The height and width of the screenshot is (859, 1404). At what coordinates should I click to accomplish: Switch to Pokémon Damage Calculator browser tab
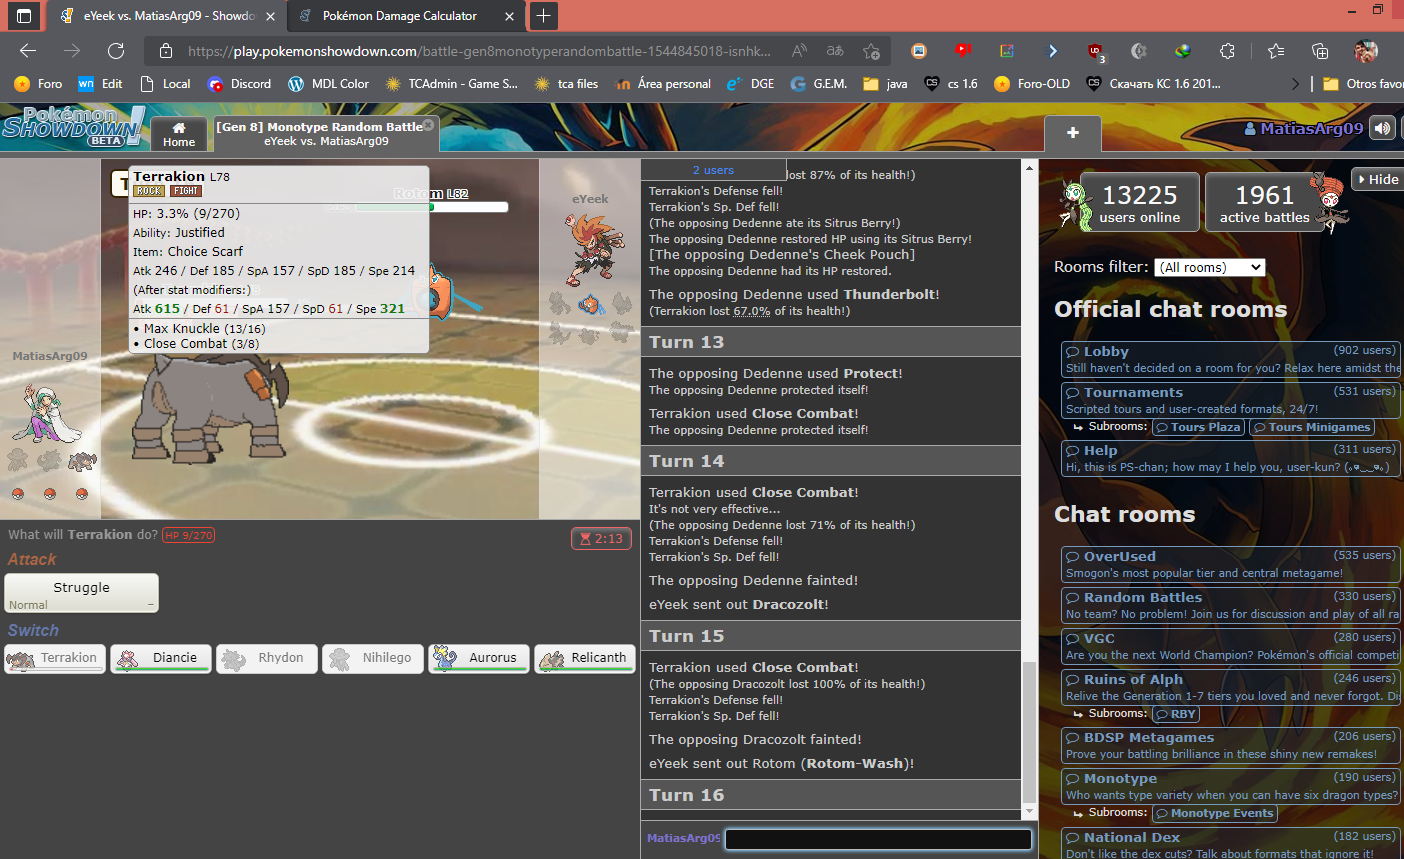399,16
